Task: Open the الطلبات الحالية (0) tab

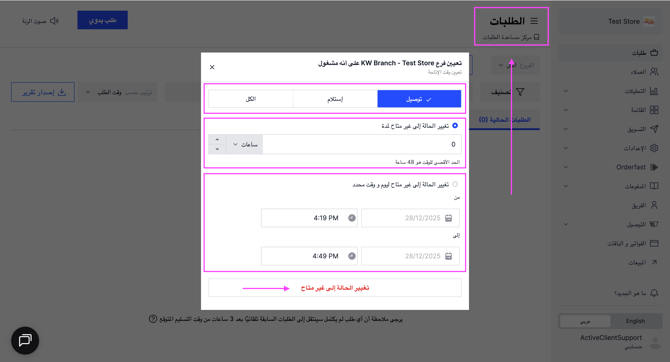Action: [505, 120]
